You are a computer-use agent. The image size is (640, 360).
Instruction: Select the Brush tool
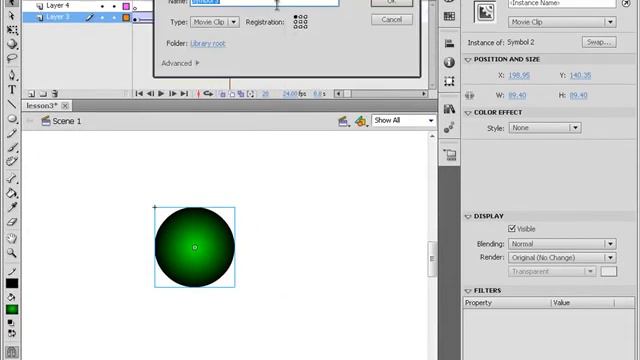click(x=12, y=147)
